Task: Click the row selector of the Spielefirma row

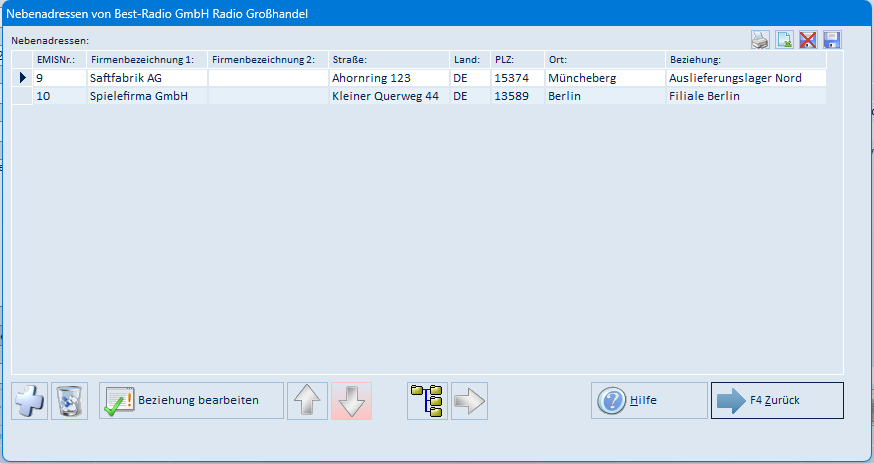Action: coord(22,96)
